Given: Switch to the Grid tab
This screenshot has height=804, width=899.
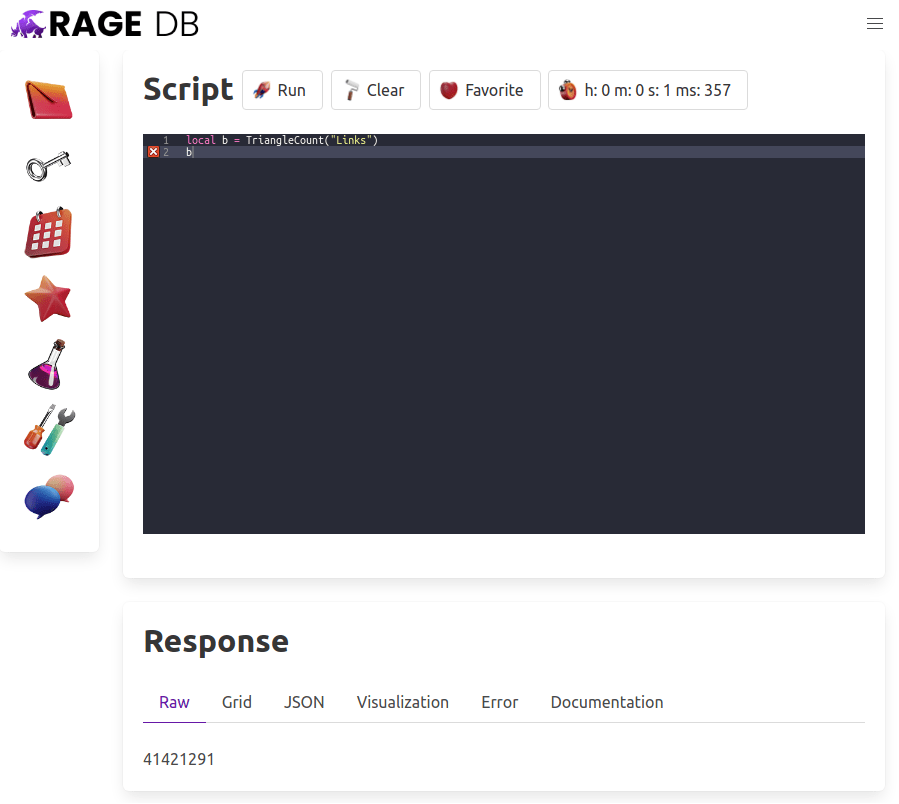Looking at the screenshot, I should (x=237, y=702).
